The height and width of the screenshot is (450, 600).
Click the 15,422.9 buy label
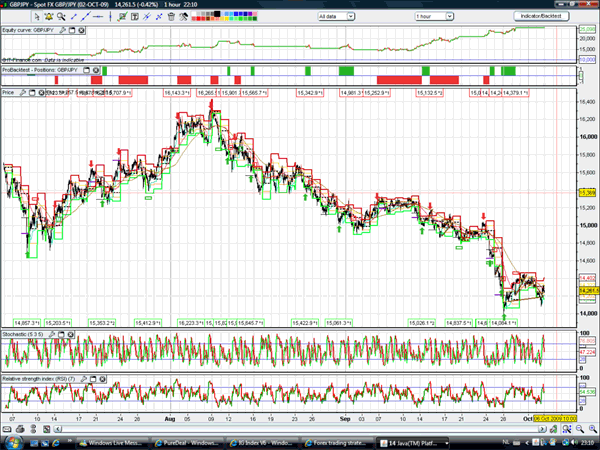(305, 323)
